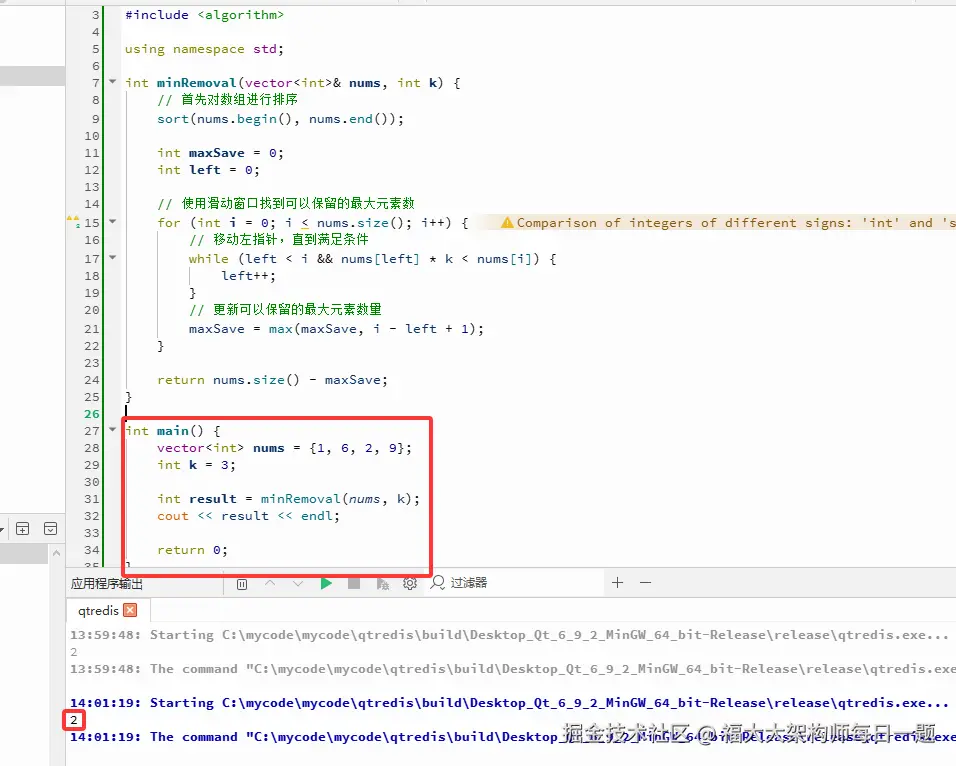
Task: Click the vector<int> nums initializer line
Action: point(284,448)
